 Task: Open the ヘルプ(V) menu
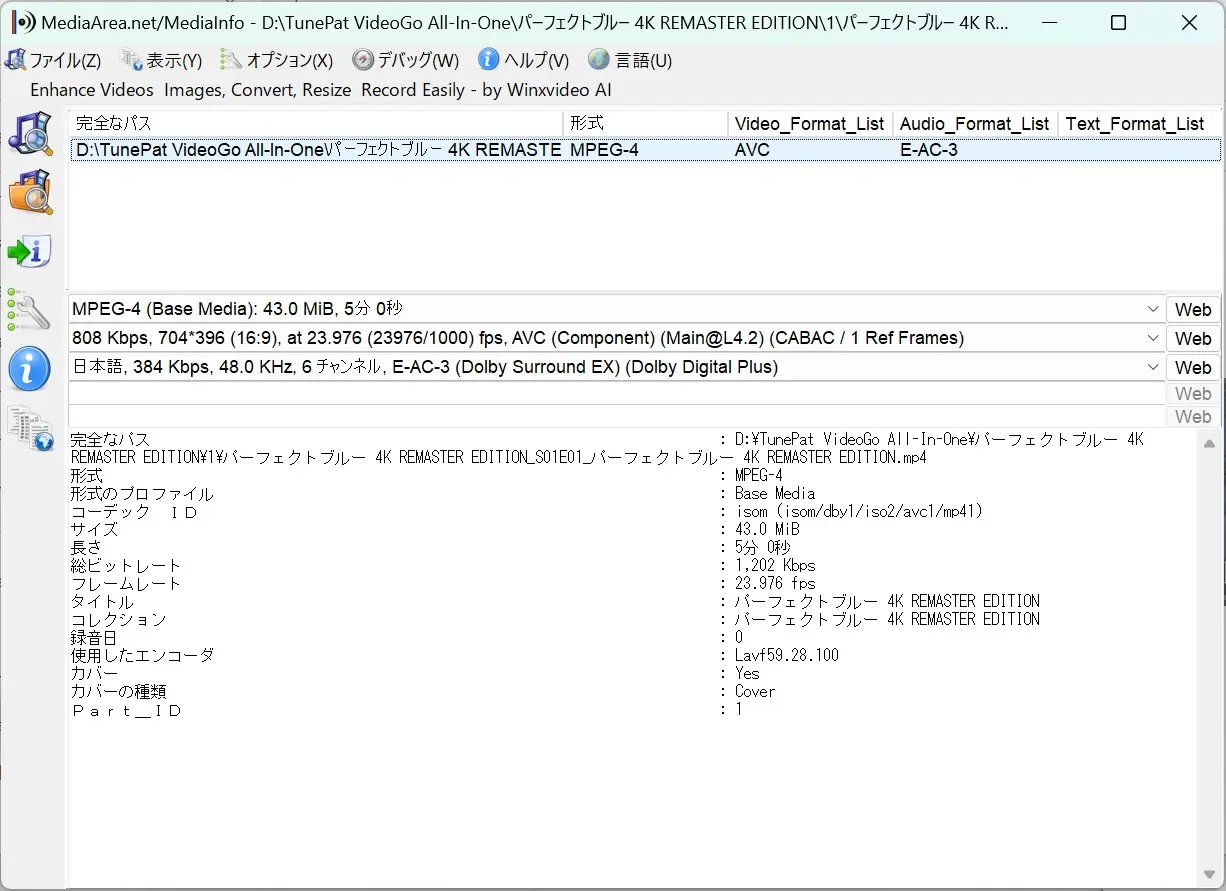(524, 60)
